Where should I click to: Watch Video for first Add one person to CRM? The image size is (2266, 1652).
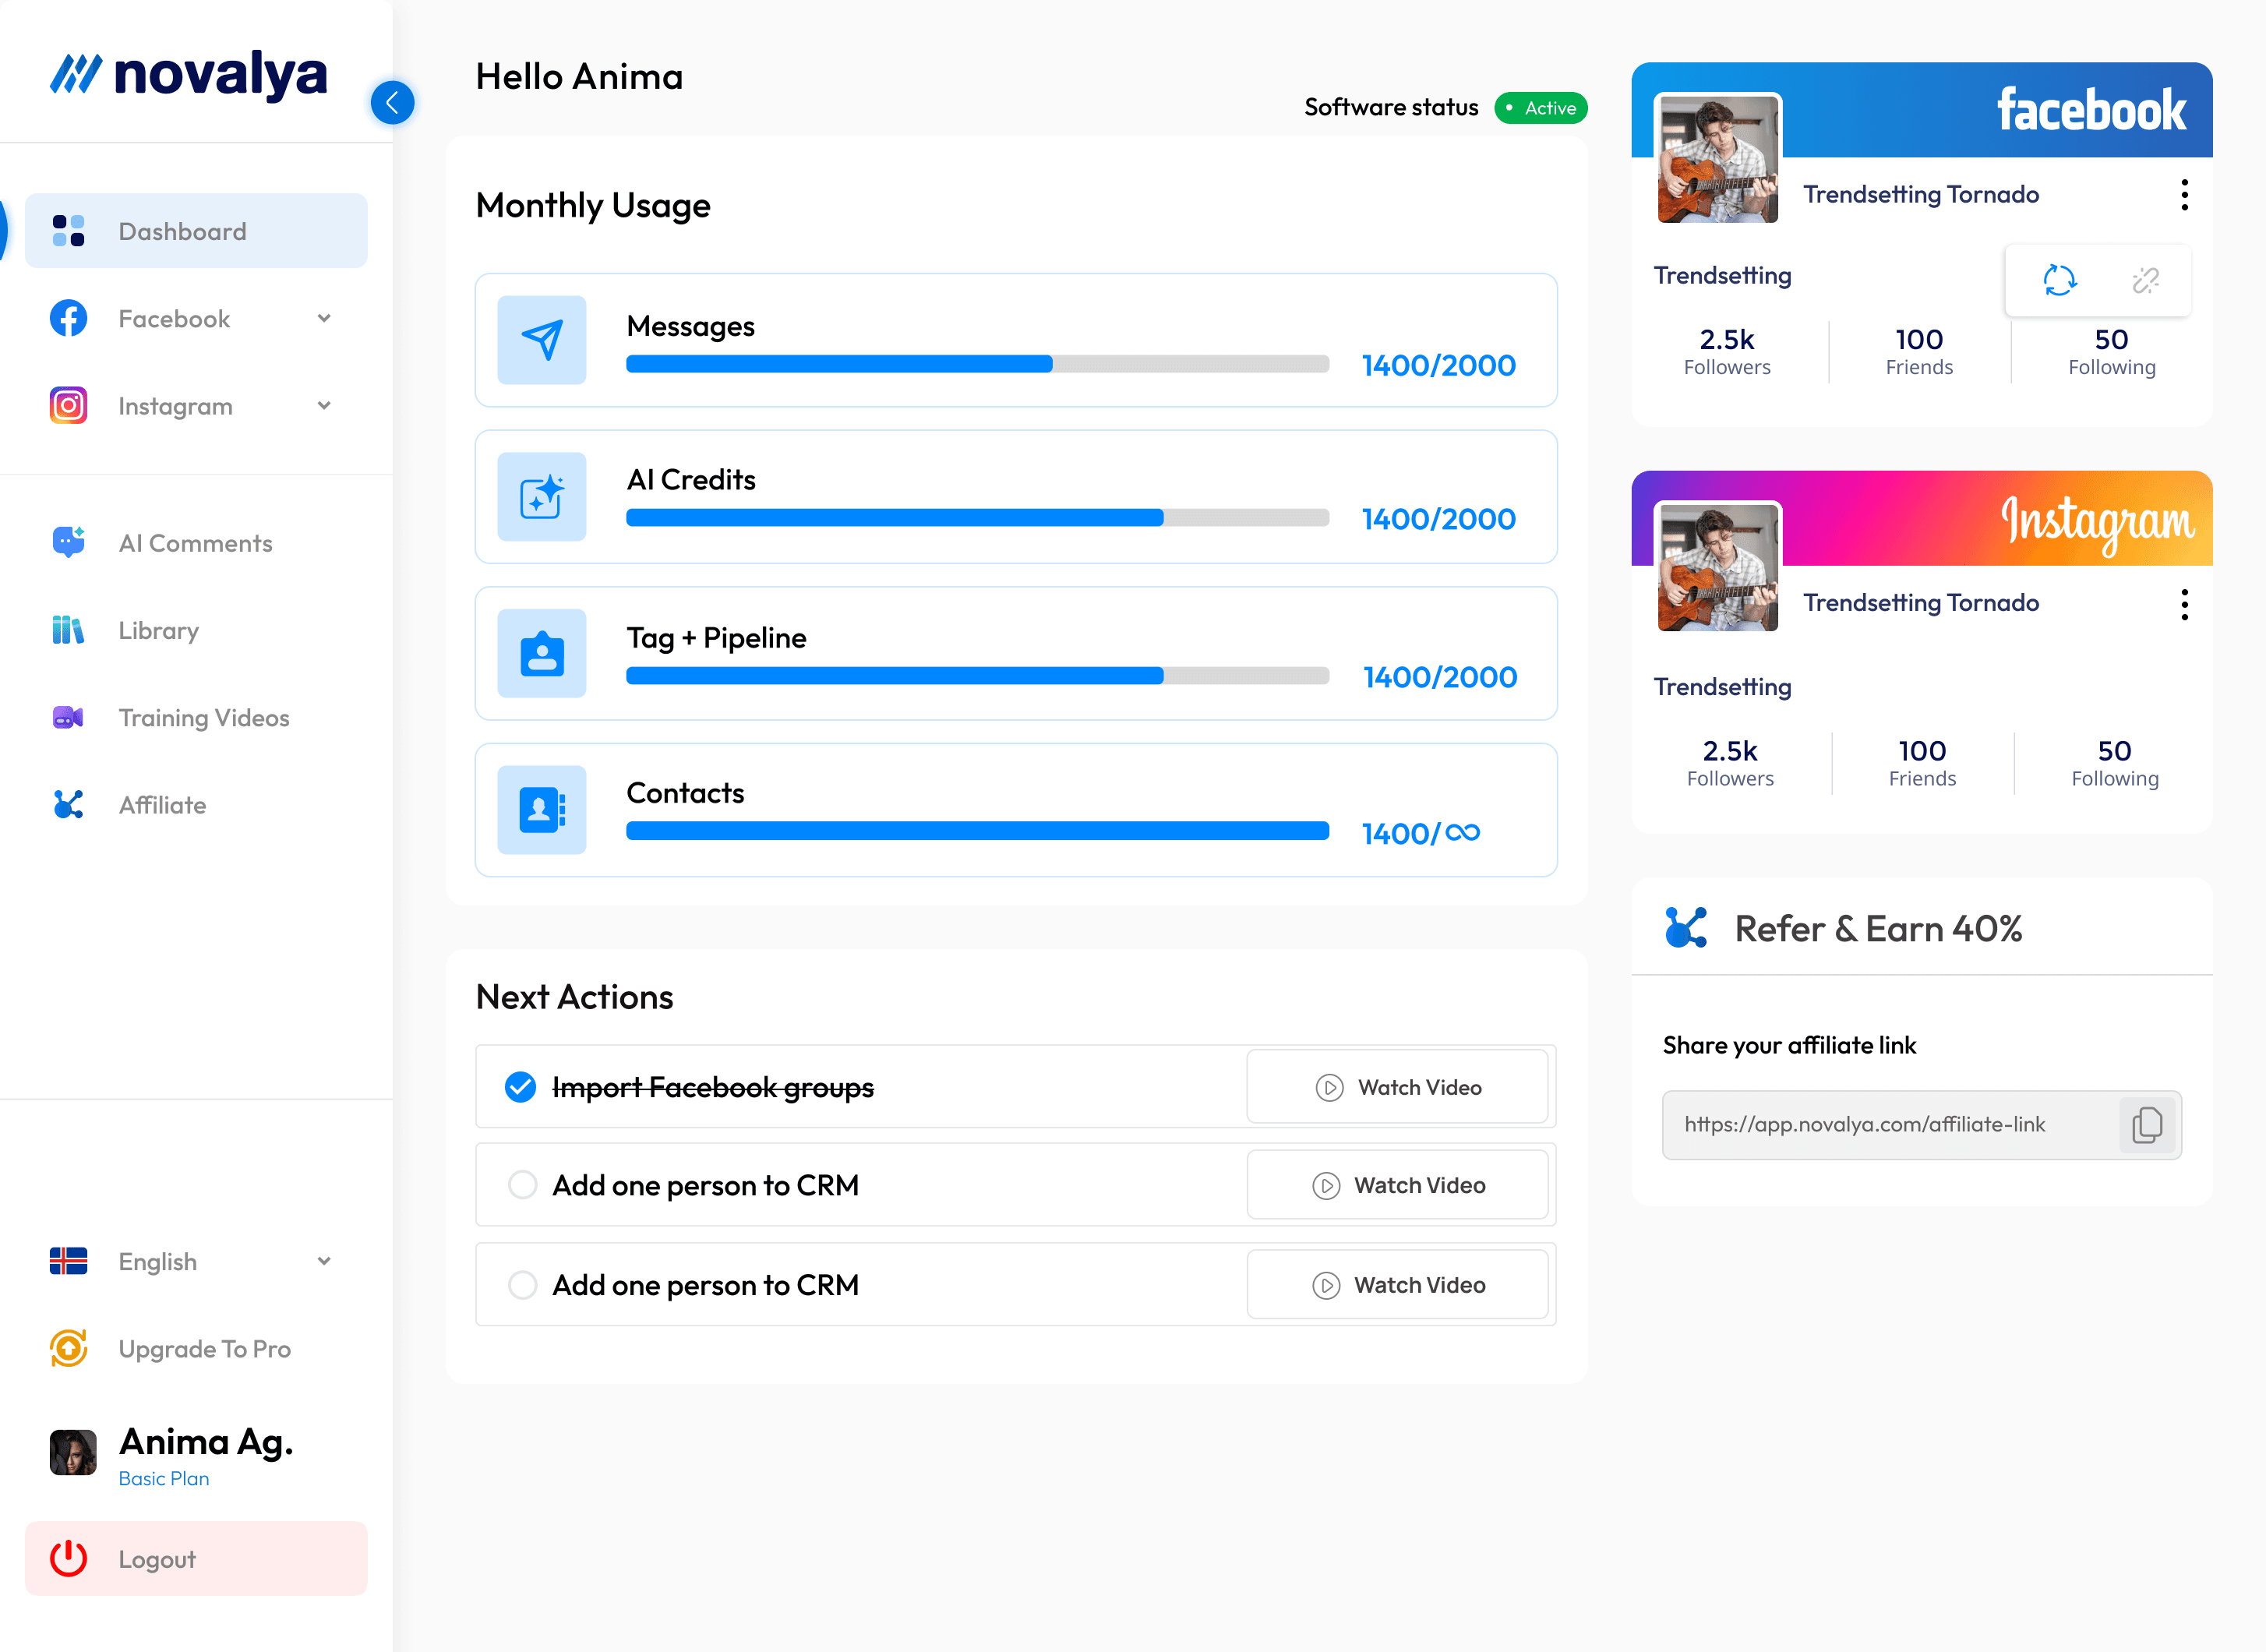point(1397,1185)
